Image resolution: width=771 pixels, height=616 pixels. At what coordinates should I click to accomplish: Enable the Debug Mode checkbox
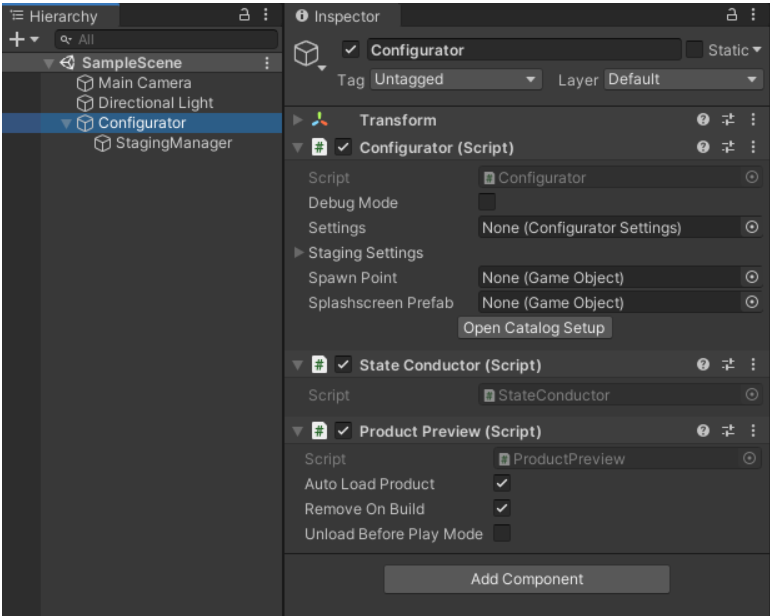[x=488, y=203]
